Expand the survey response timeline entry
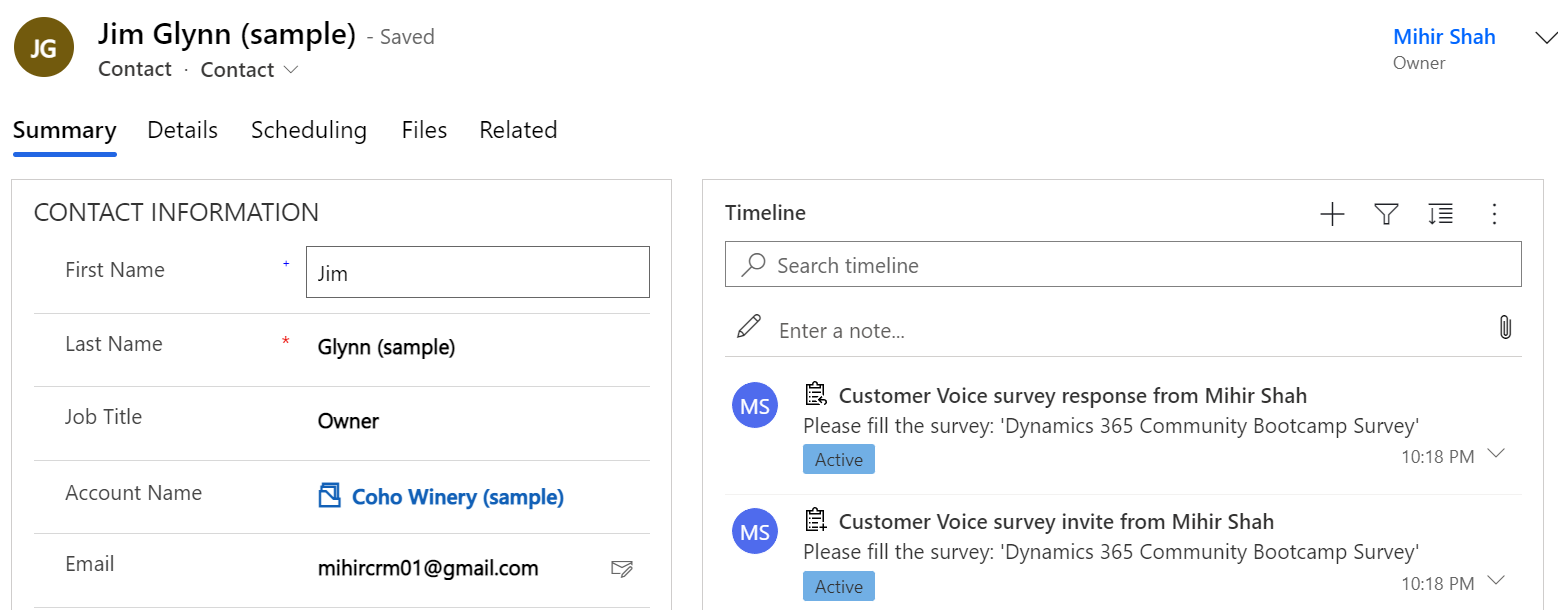1558x610 pixels. tap(1496, 454)
